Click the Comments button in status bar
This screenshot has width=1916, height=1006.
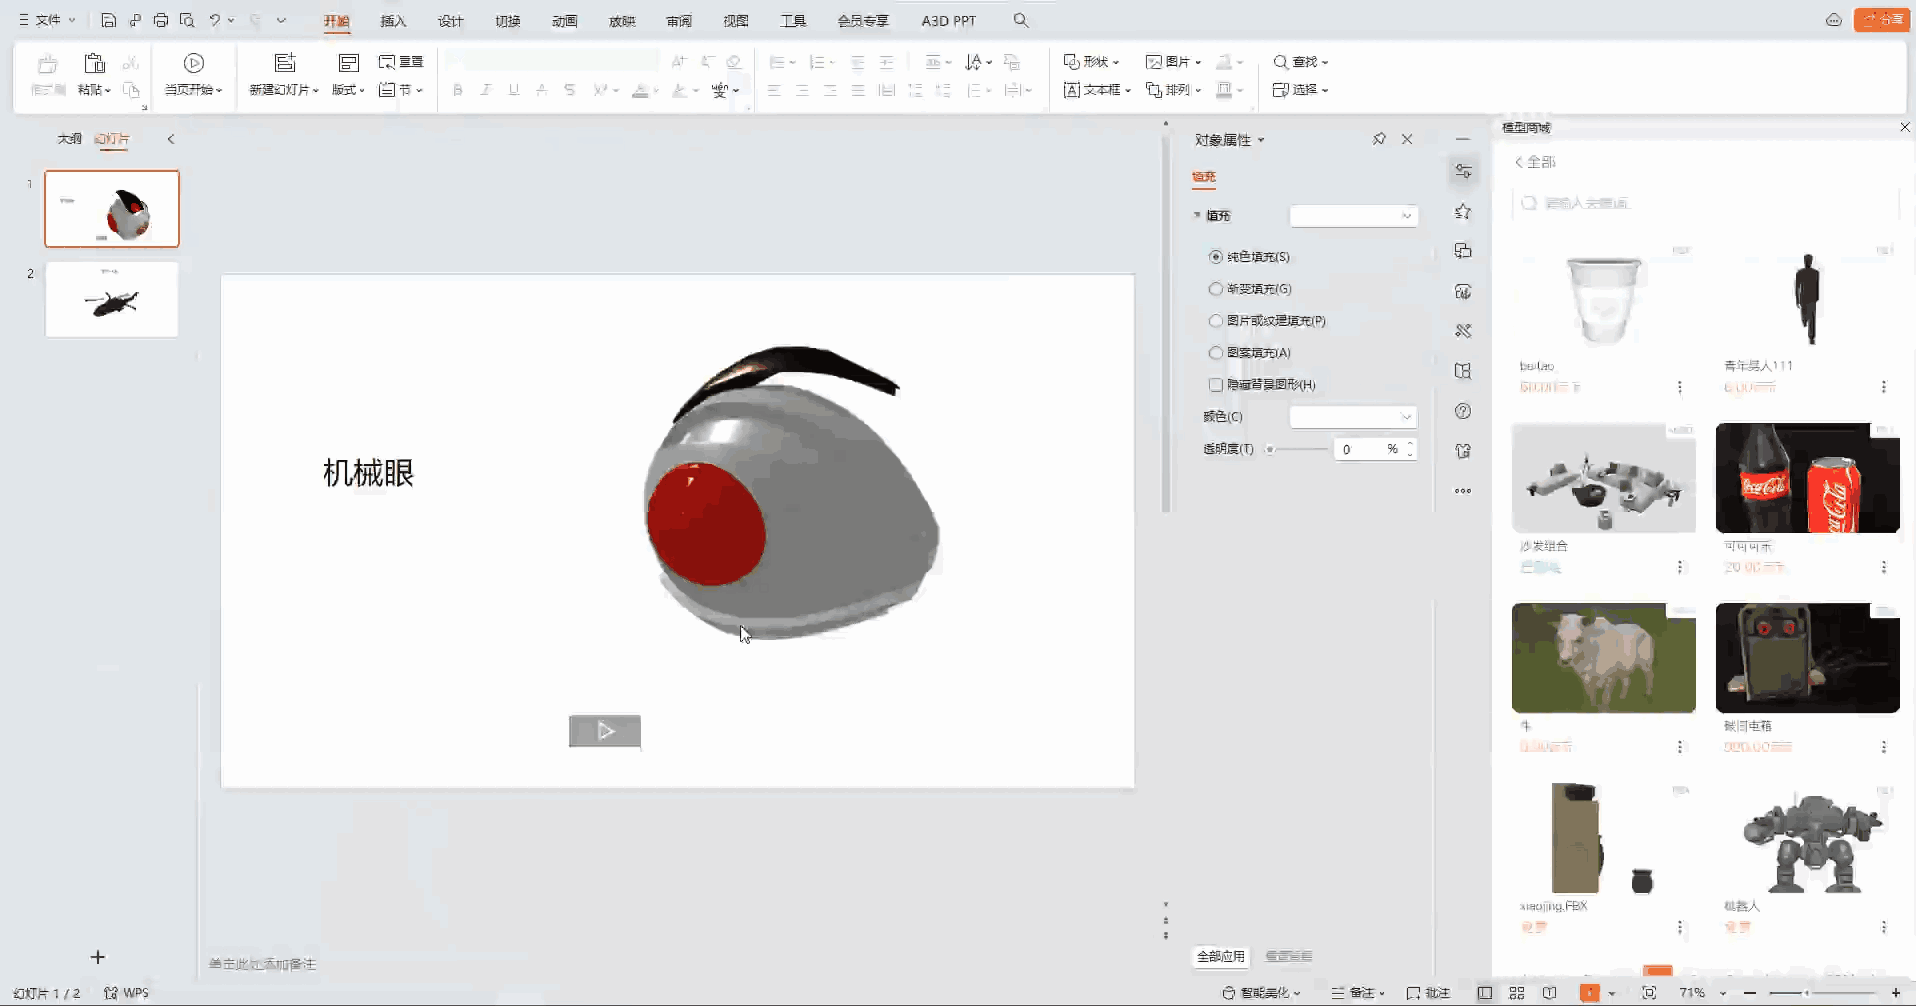[1428, 993]
